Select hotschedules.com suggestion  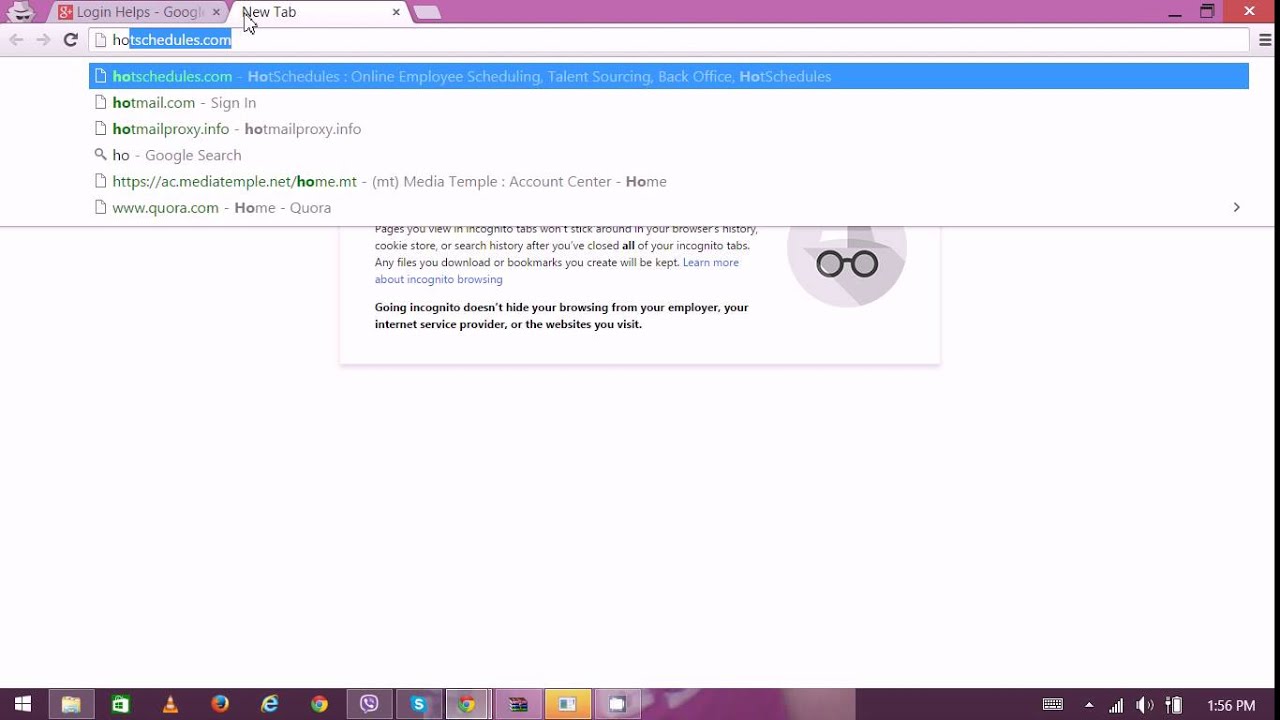coord(668,76)
